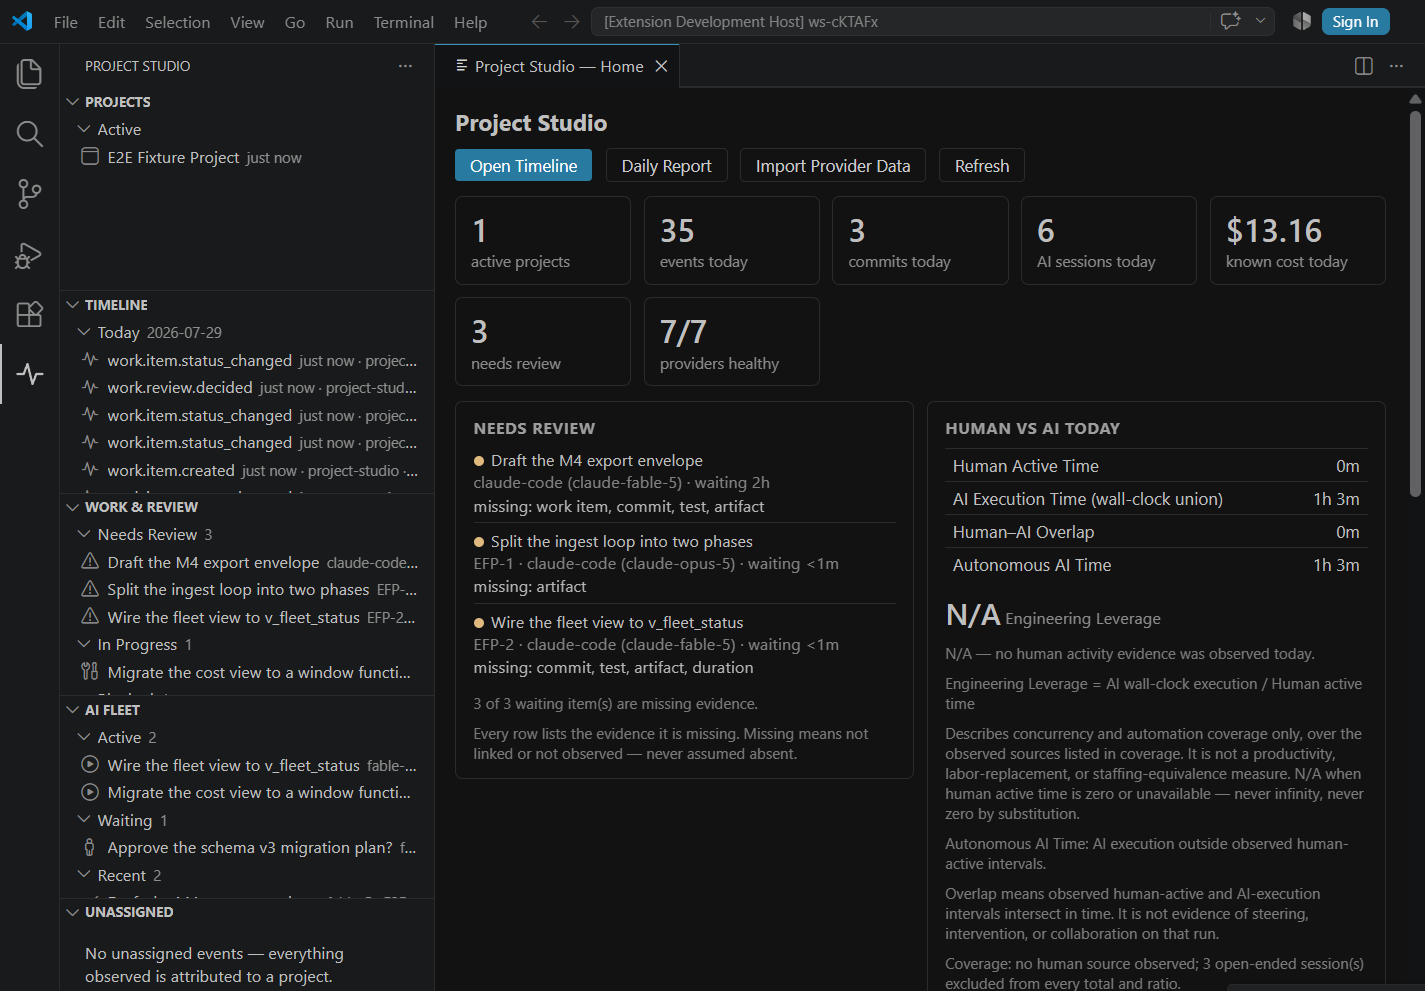1425x991 pixels.
Task: Collapse the AI FLEET section
Action: coord(72,710)
